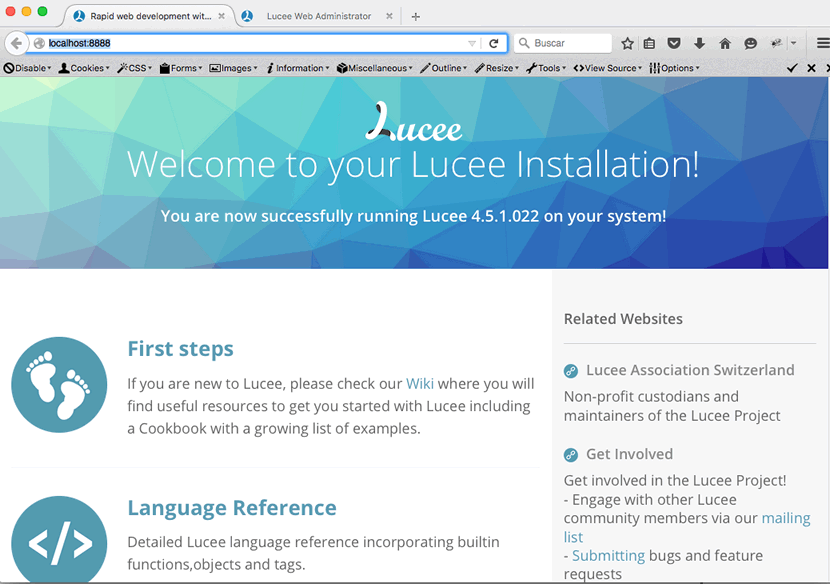The height and width of the screenshot is (584, 830).
Task: Open Firebug with the bug icon
Action: point(777,43)
